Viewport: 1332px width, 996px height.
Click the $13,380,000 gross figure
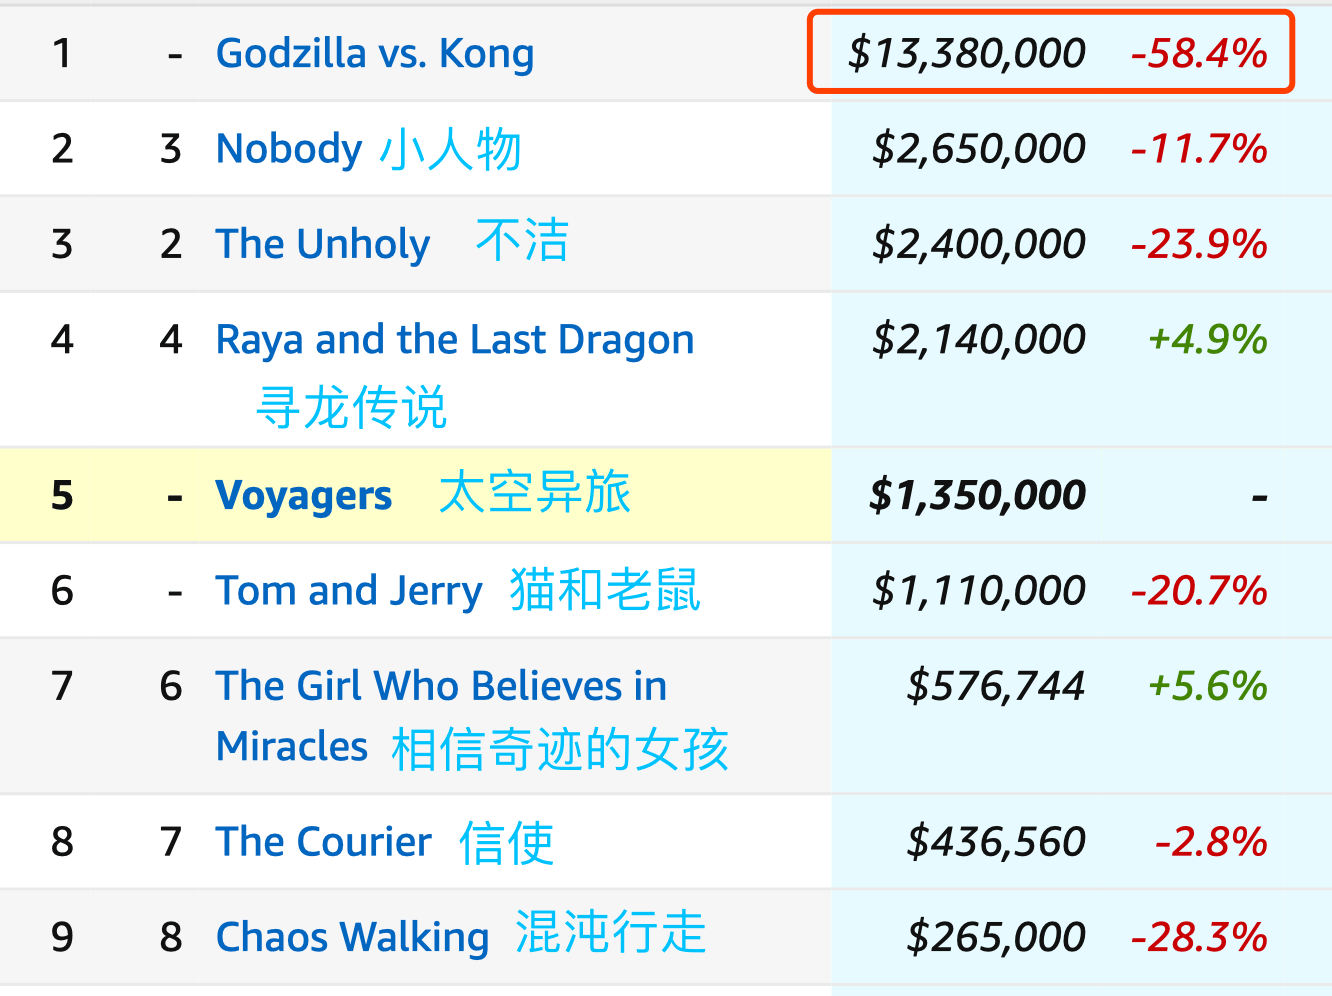click(967, 54)
